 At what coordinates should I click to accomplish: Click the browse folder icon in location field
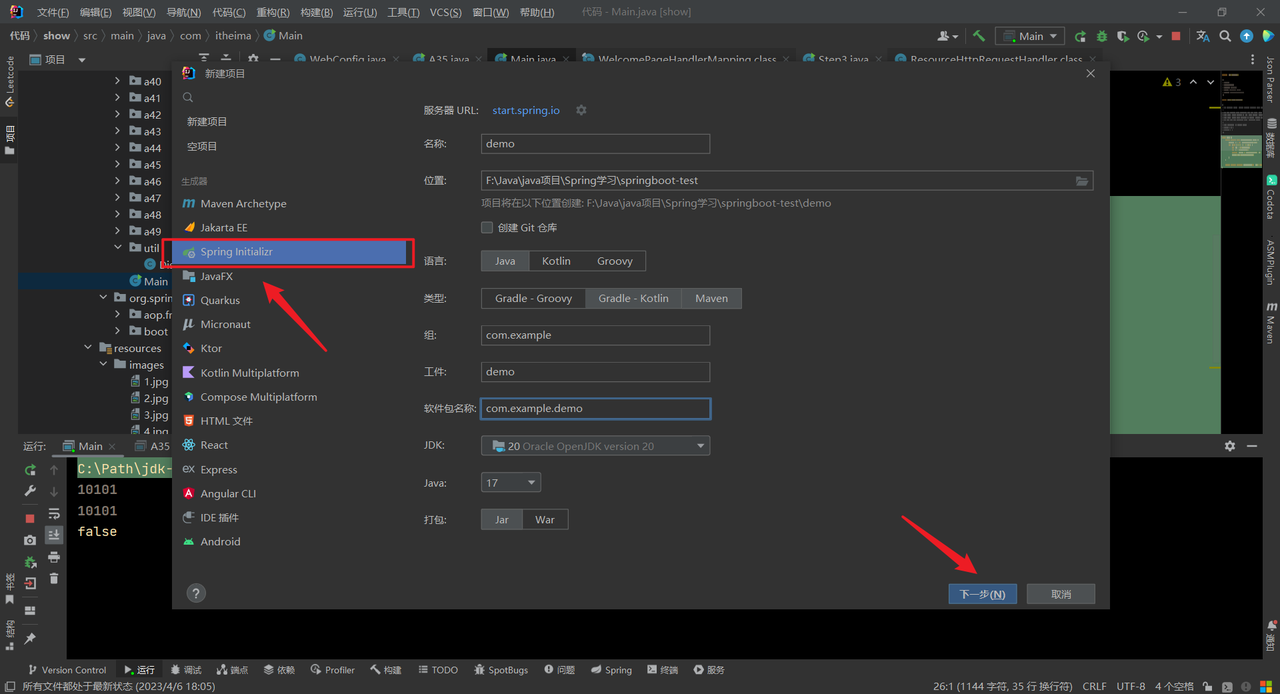click(1081, 181)
